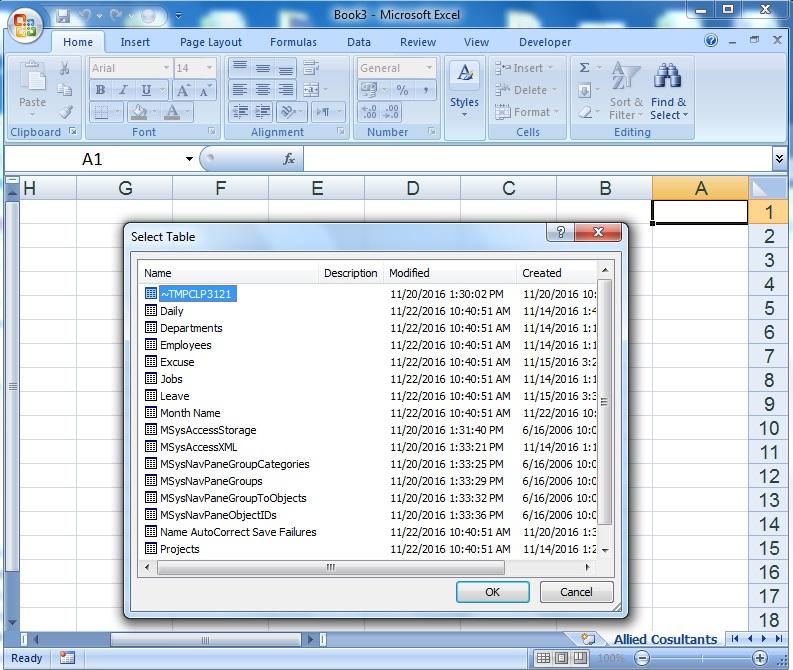Screen dimensions: 793x670
Task: Click Cancel in Select Table dialog
Action: [576, 592]
